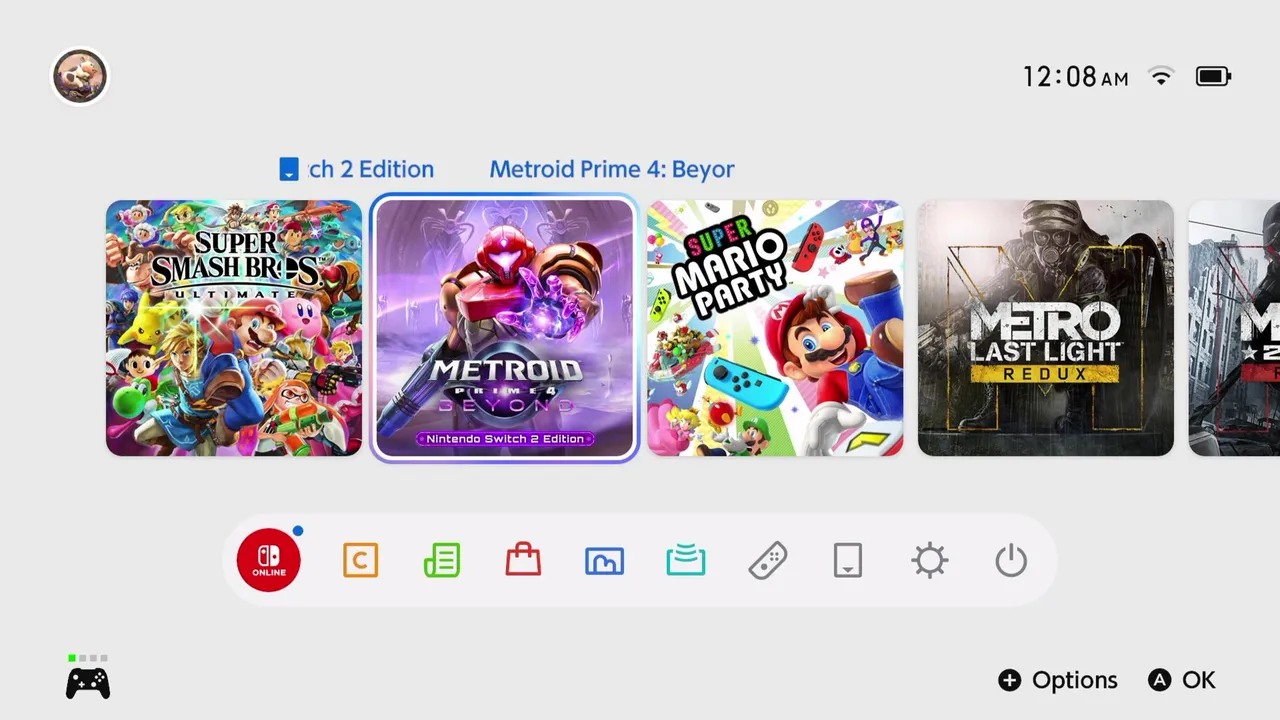
Task: Click the OK A button
Action: [1182, 680]
